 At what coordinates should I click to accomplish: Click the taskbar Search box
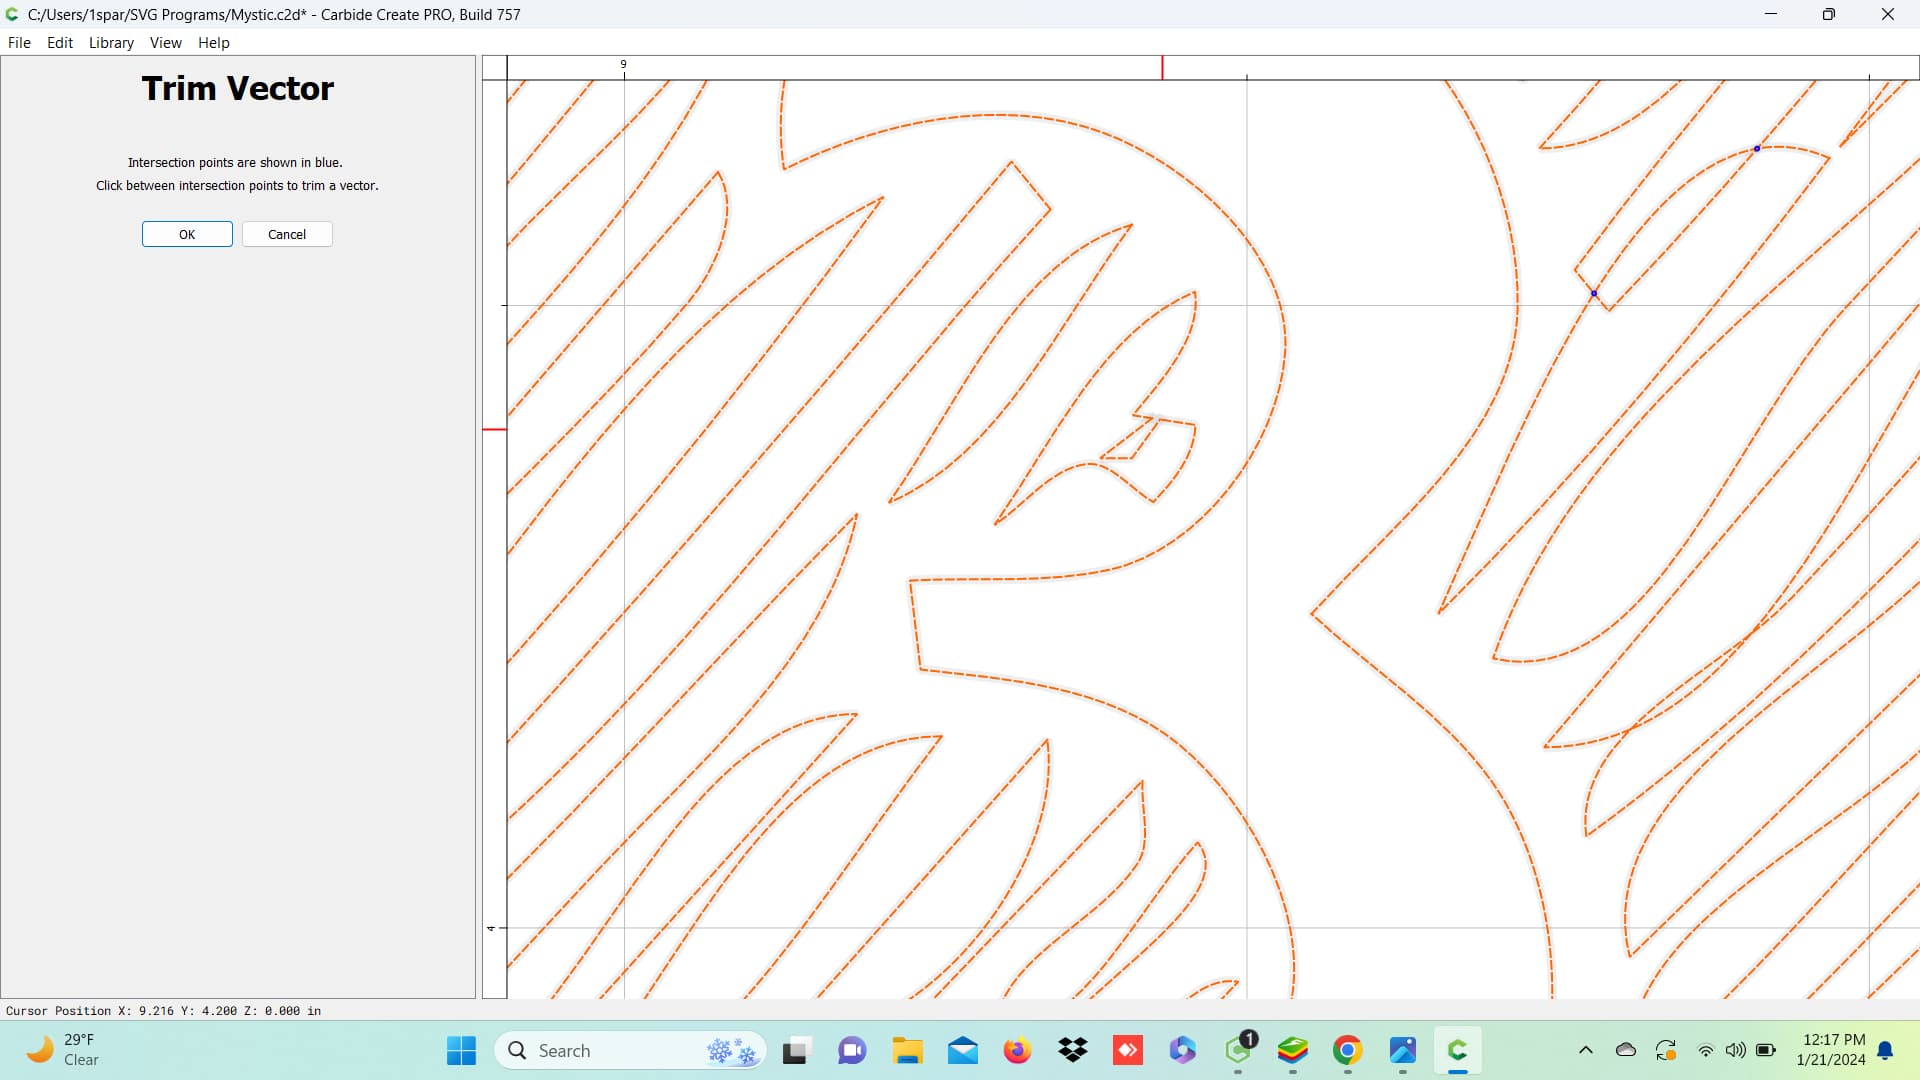pyautogui.click(x=630, y=1050)
